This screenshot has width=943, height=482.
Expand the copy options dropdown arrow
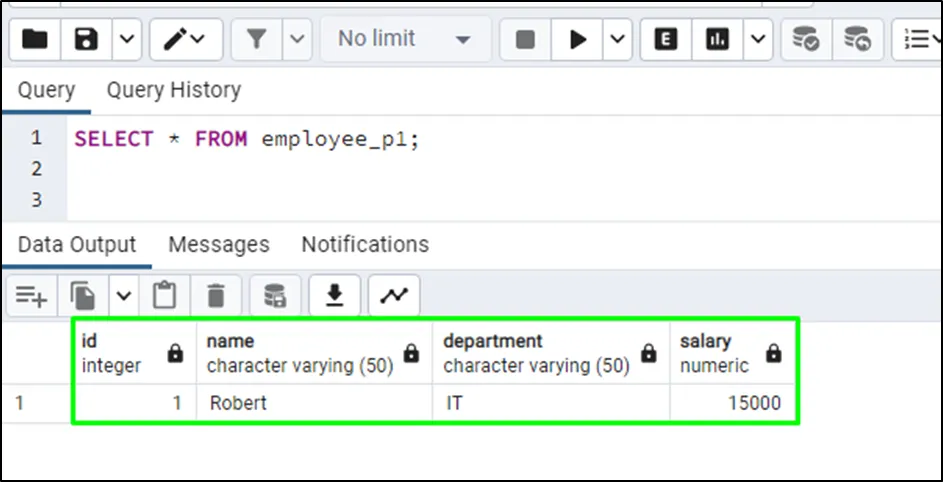pos(124,295)
